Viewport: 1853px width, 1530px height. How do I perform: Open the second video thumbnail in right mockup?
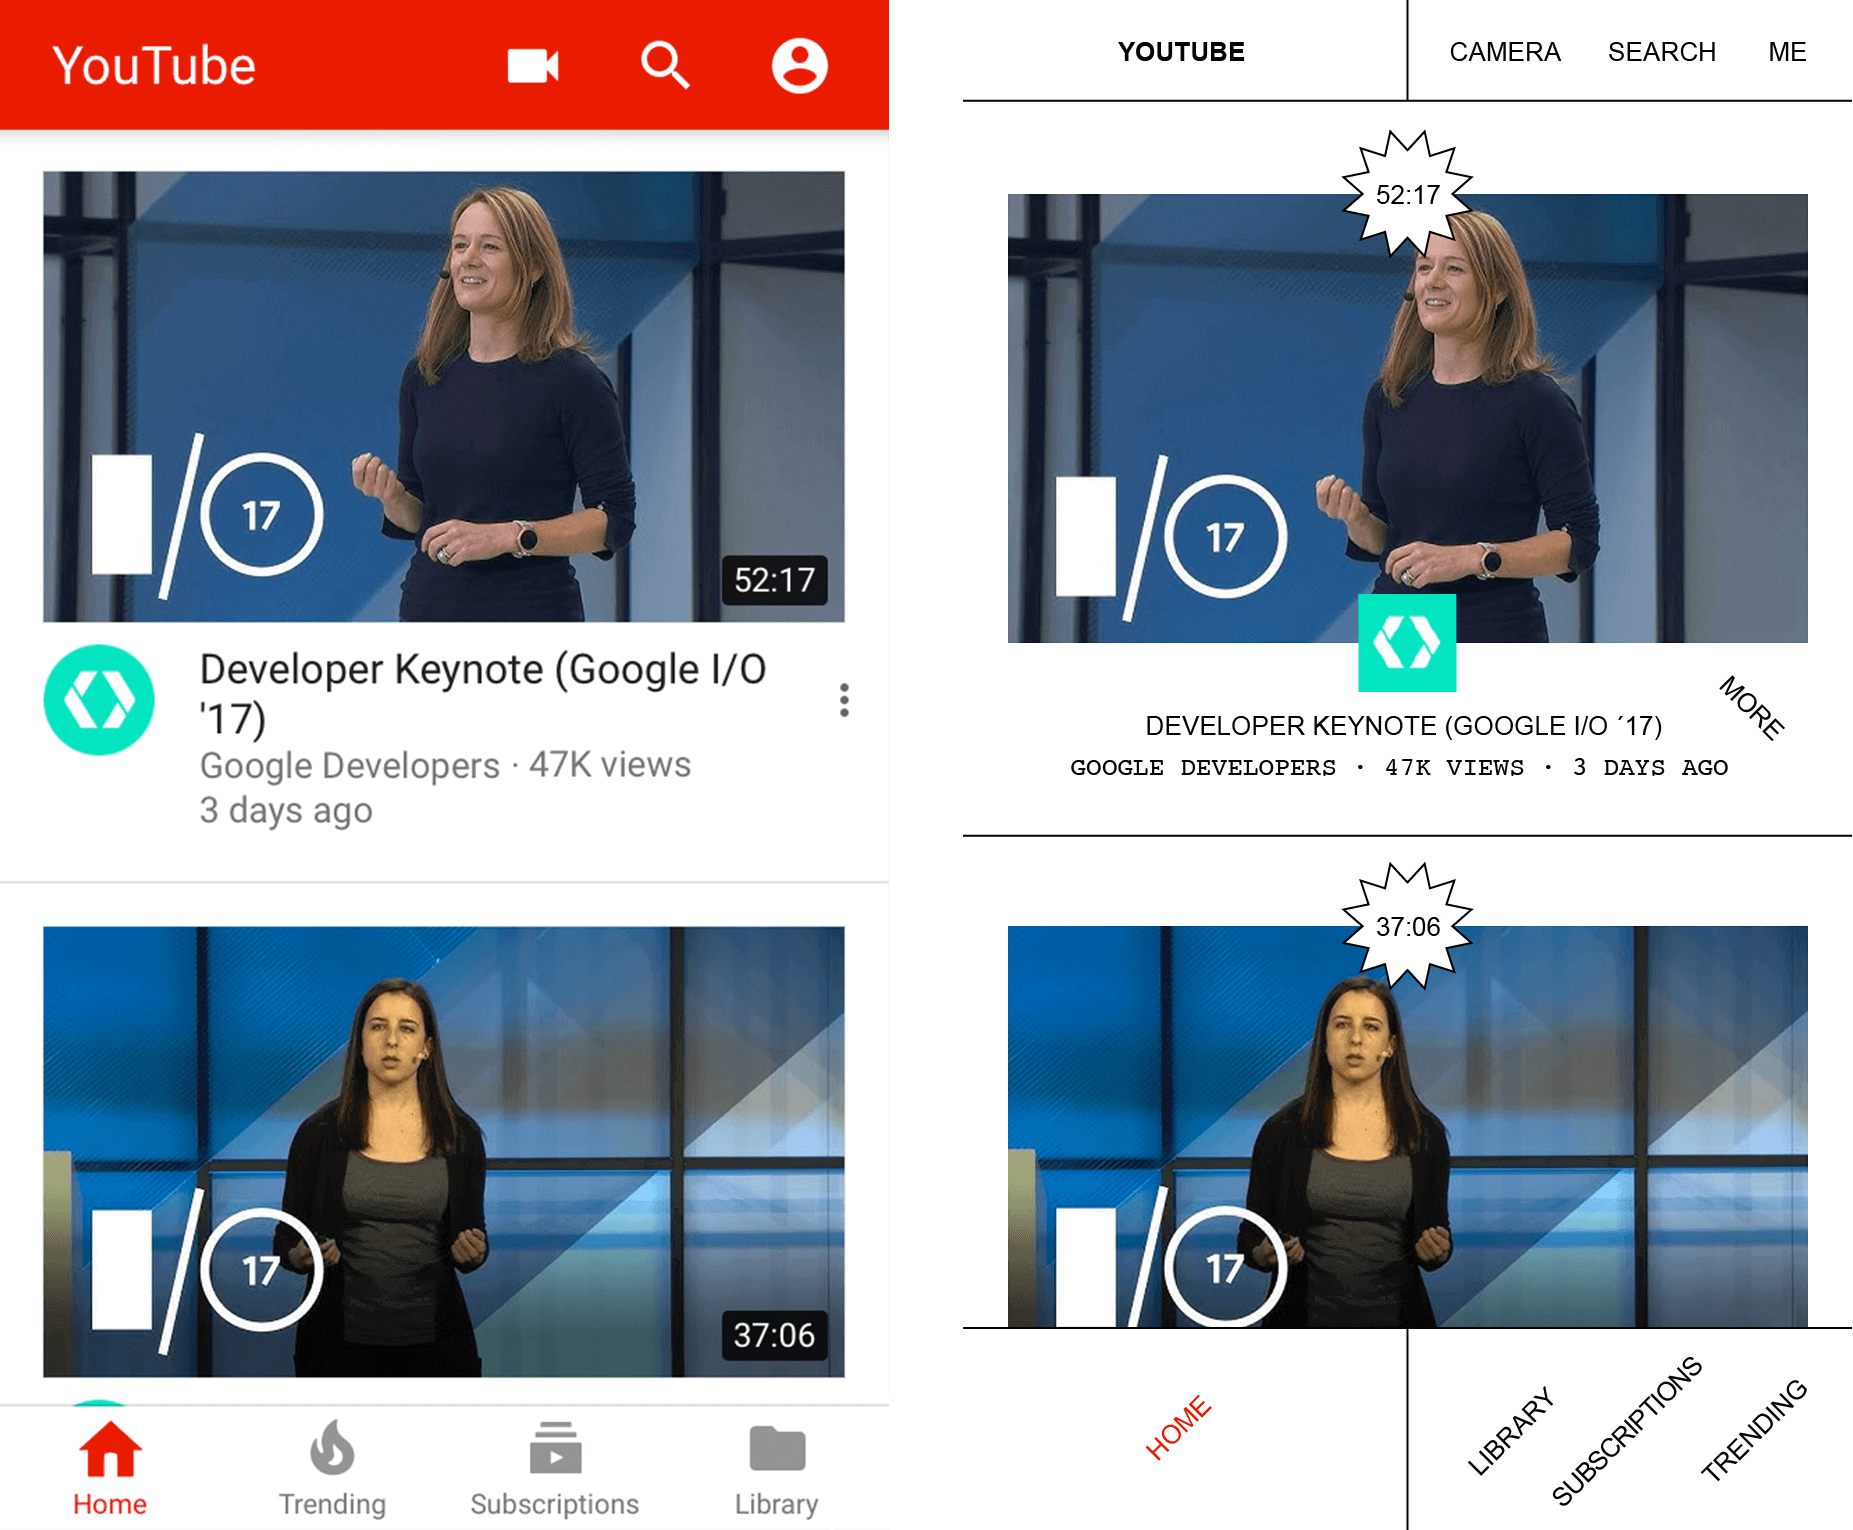pos(1408,1127)
